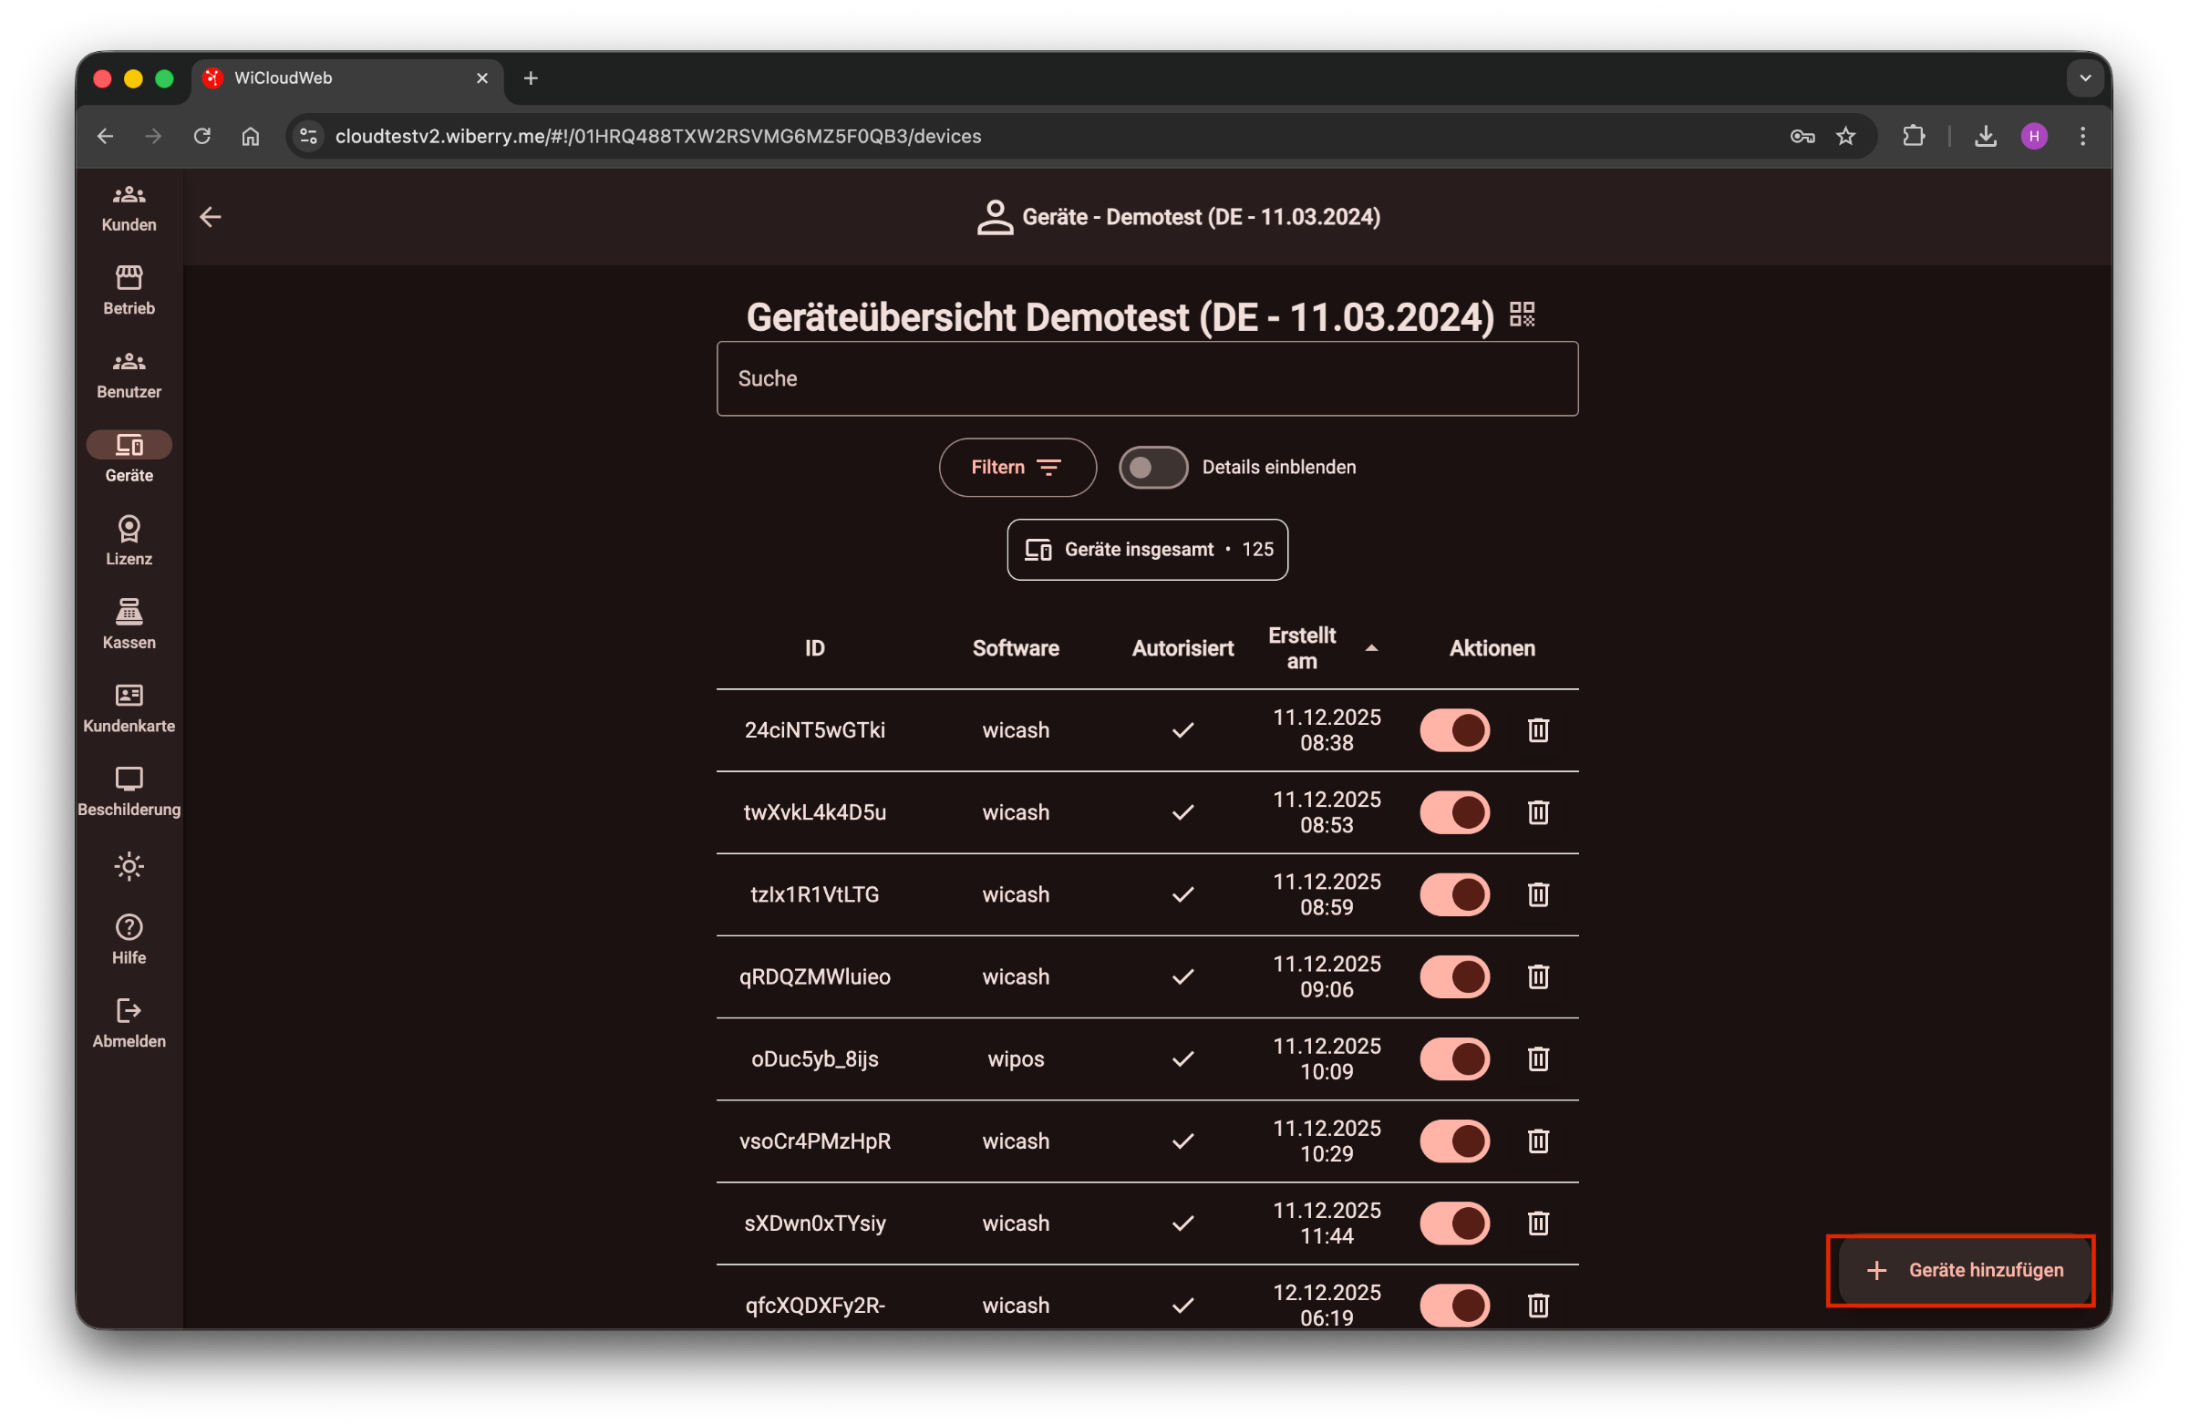This screenshot has width=2188, height=1428.
Task: Open the Filtern filter options
Action: coord(1017,467)
